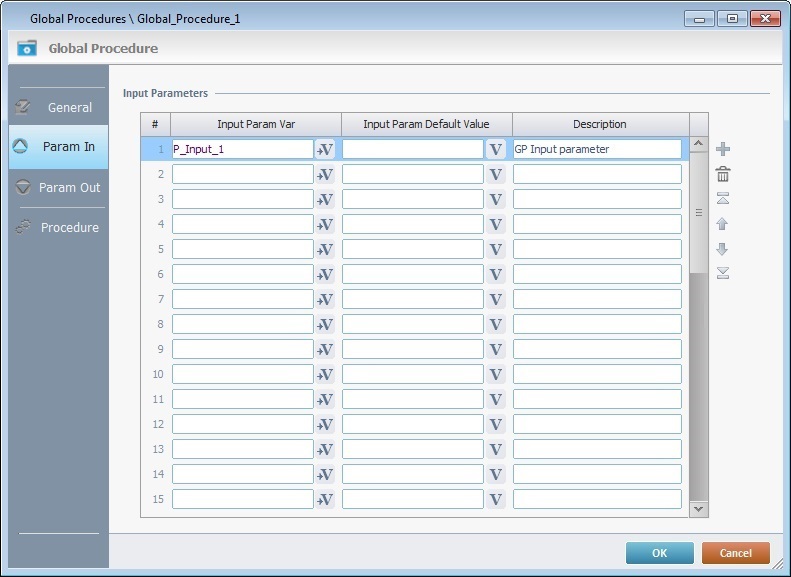Click the delete row trash icon
791x577 pixels.
tap(723, 174)
